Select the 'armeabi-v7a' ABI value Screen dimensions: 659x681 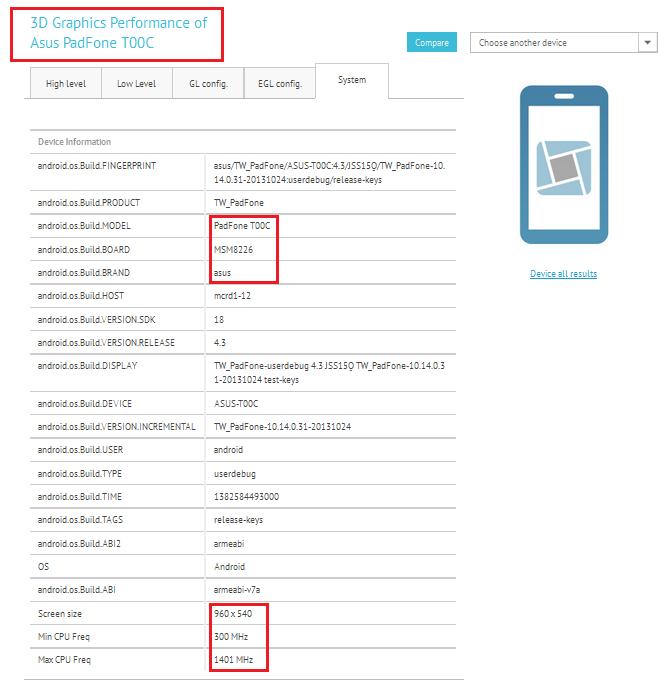point(237,589)
